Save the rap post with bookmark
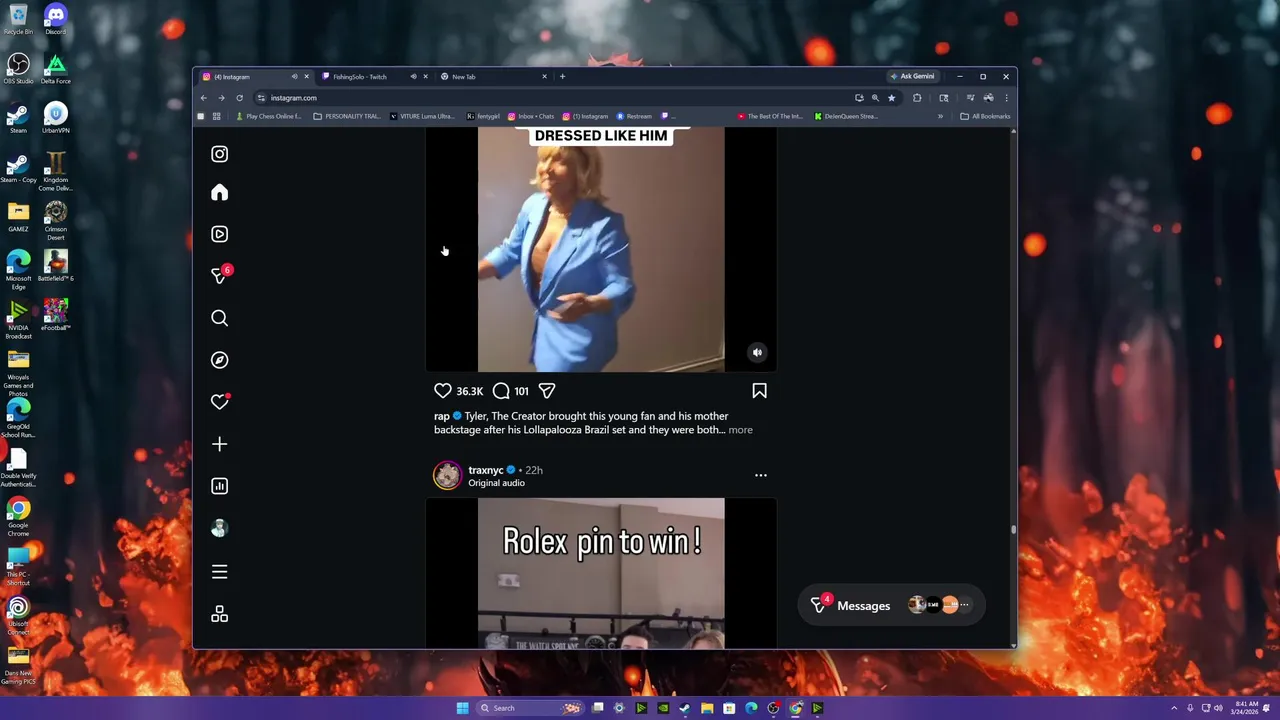 [759, 391]
